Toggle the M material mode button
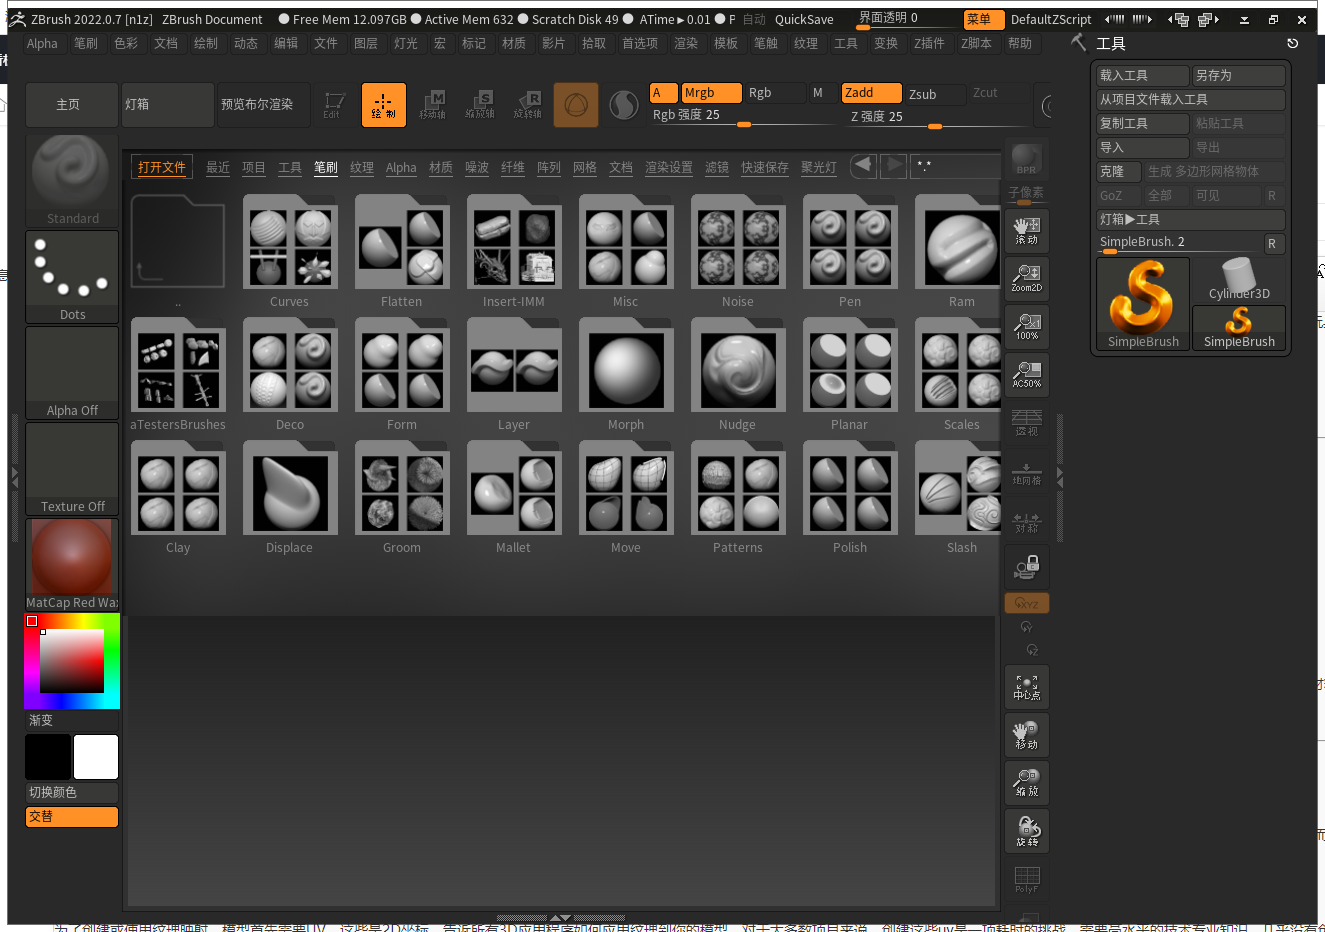Image resolution: width=1325 pixels, height=932 pixels. tap(821, 93)
